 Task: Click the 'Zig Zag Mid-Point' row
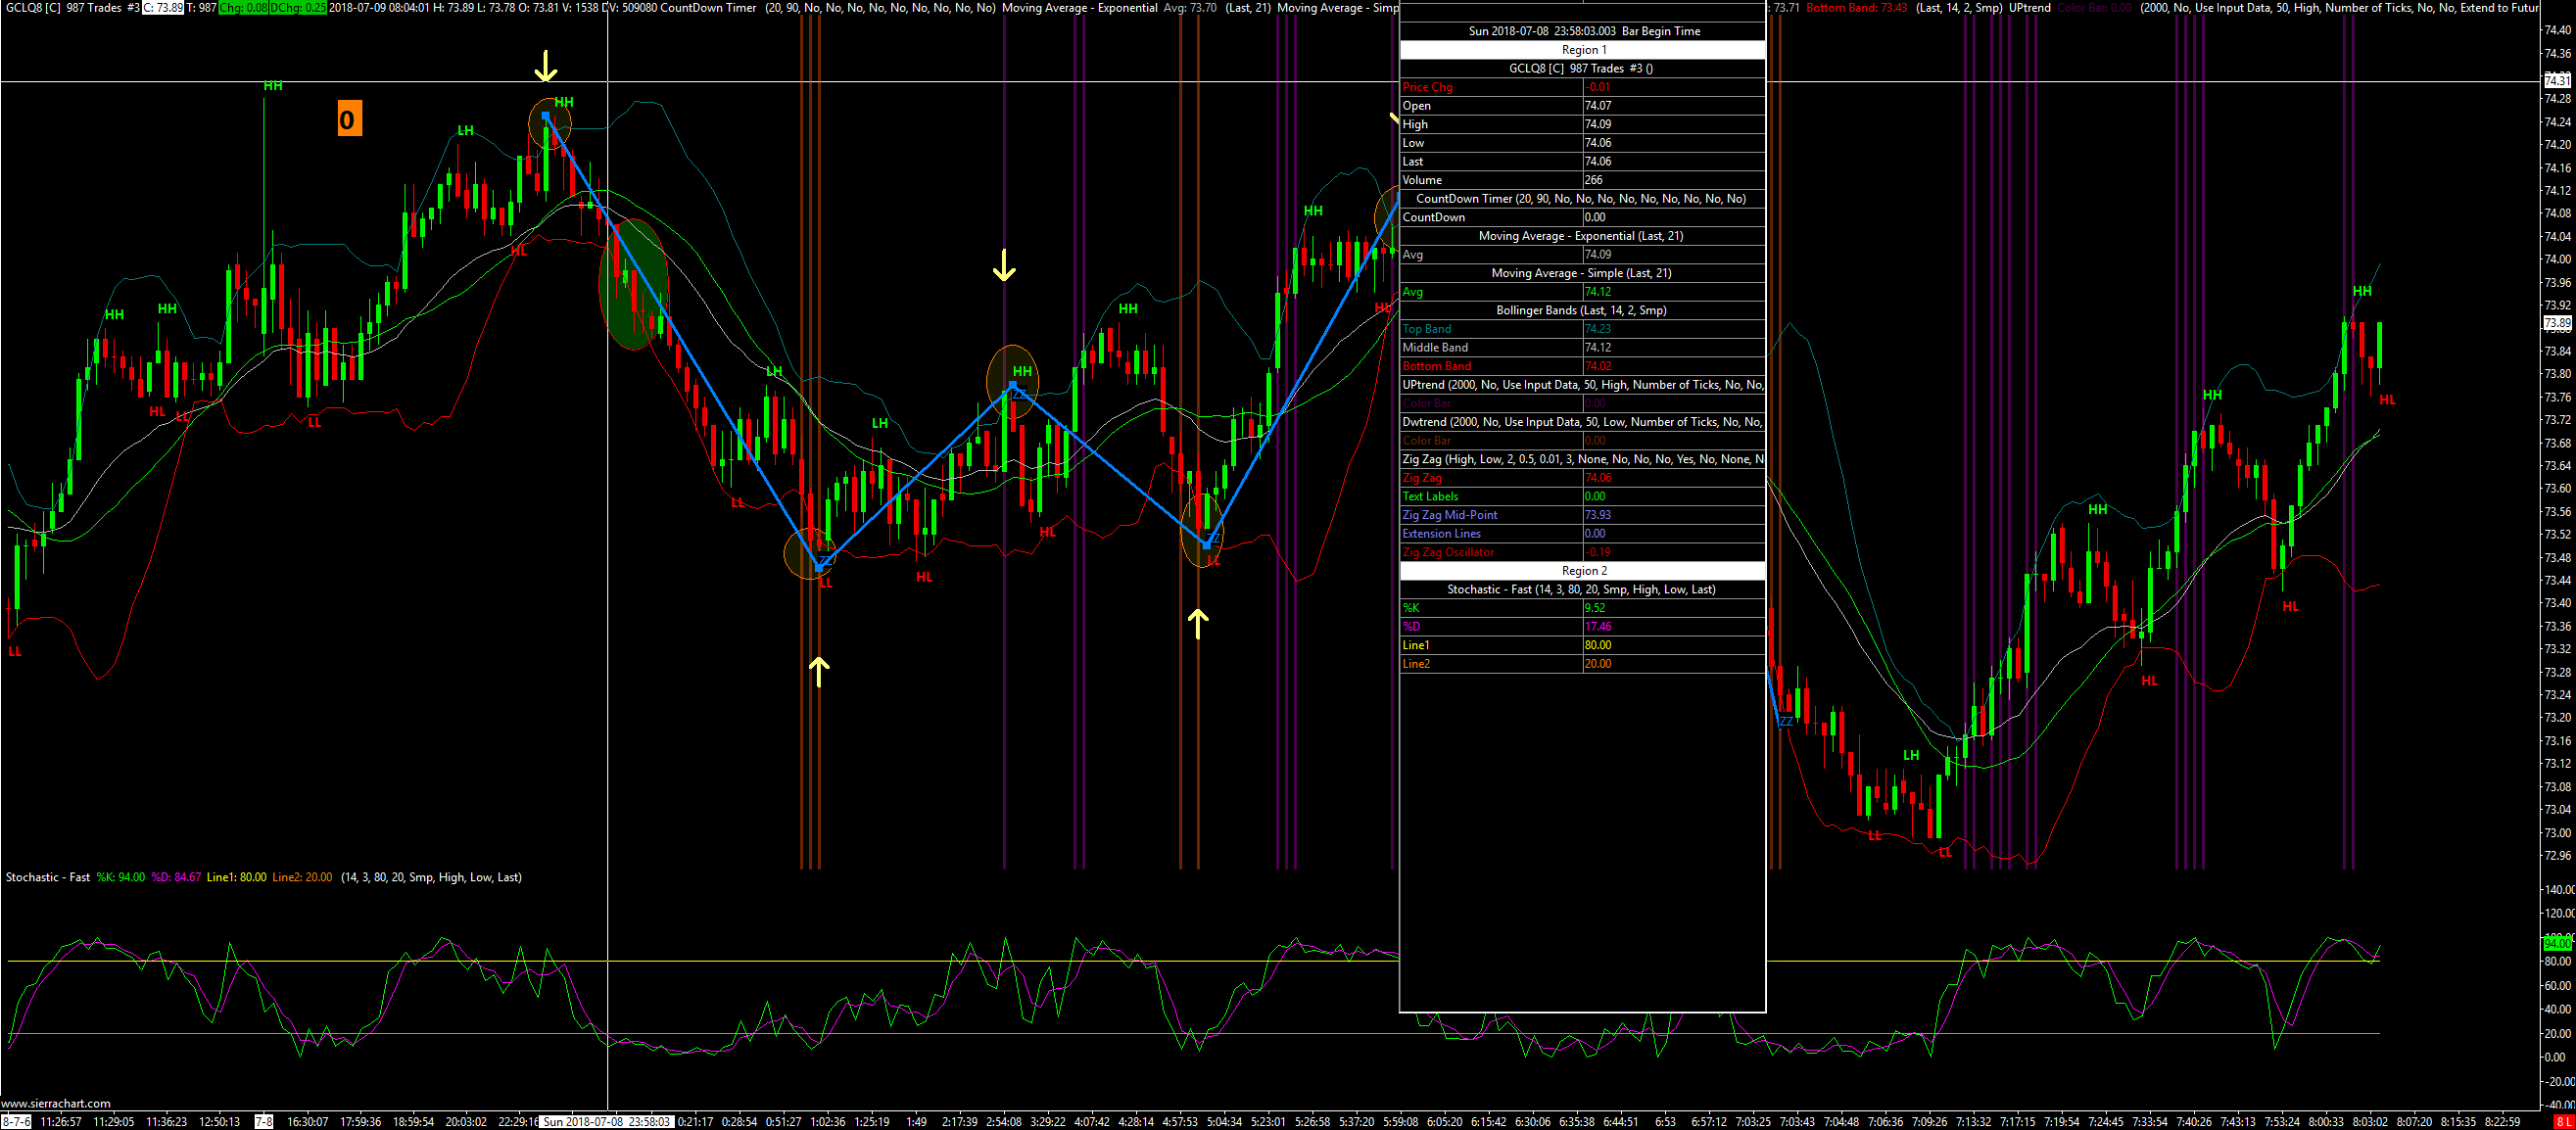click(x=1449, y=515)
